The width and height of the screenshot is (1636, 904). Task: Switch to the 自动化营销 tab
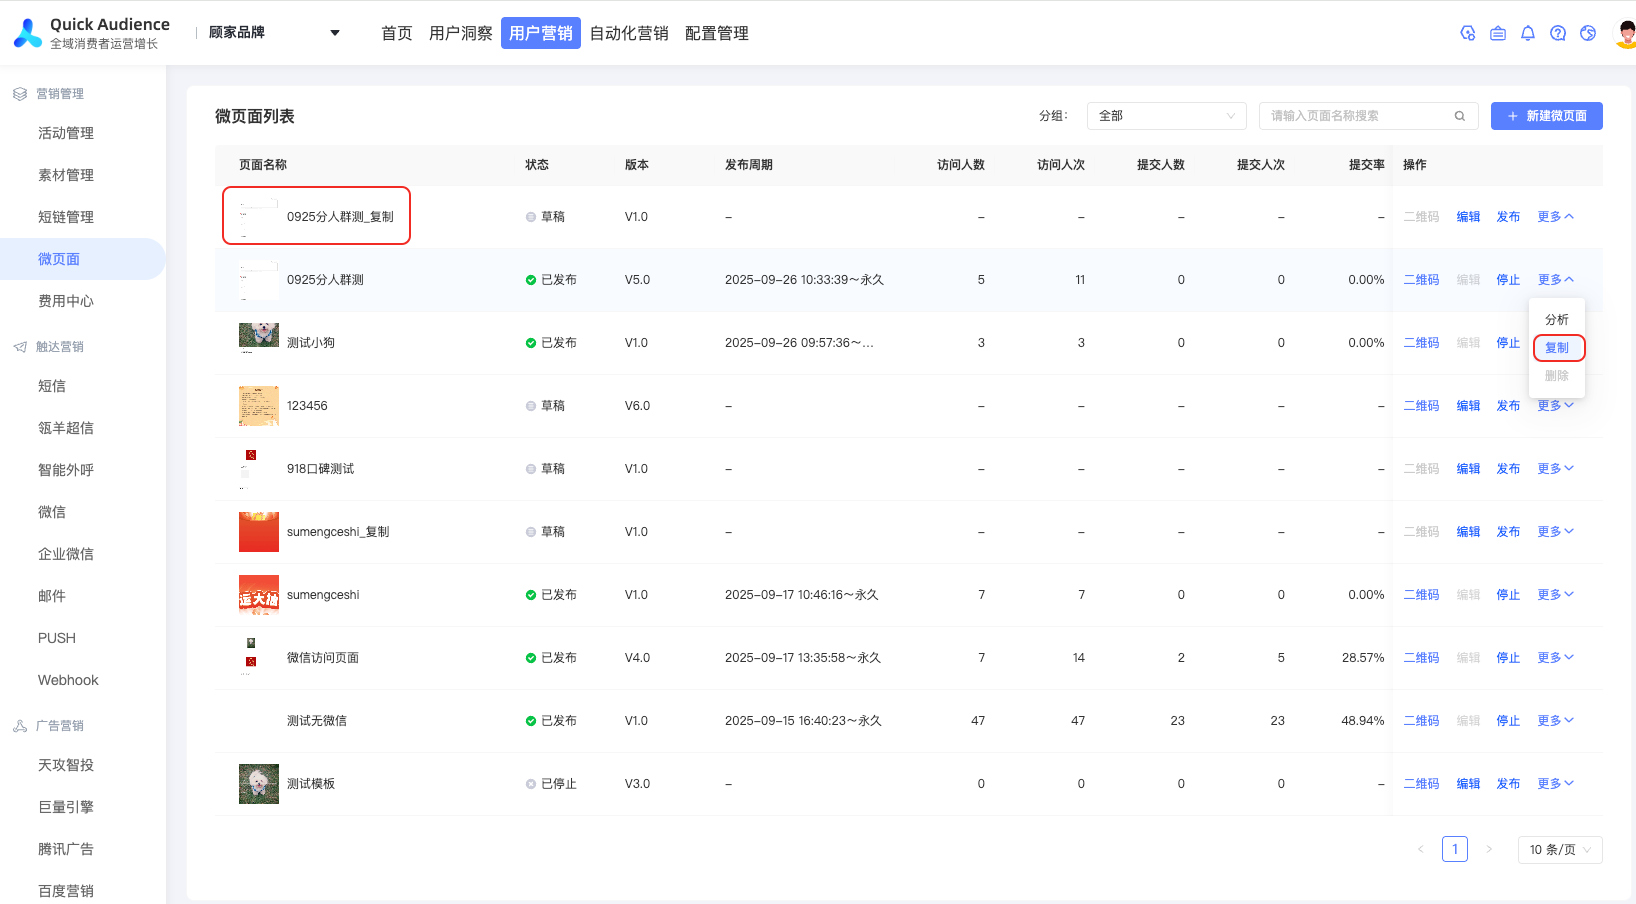(x=629, y=33)
